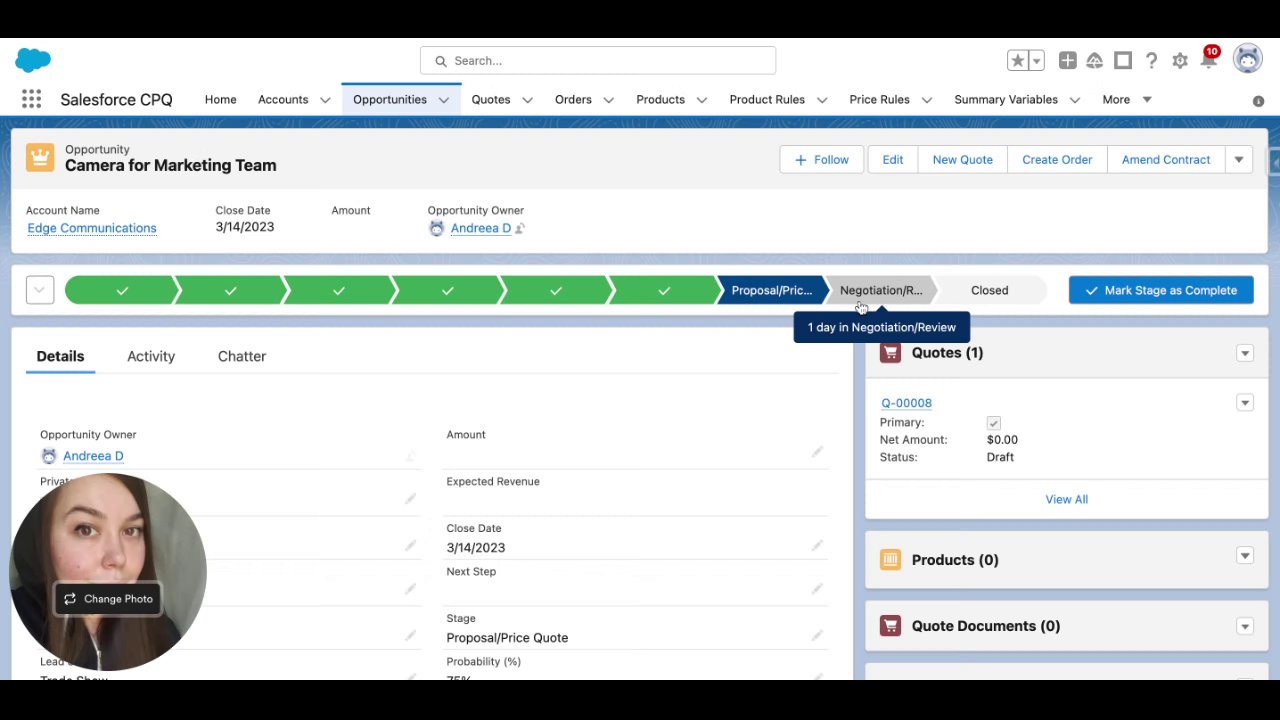Image resolution: width=1280 pixels, height=720 pixels.
Task: Click Amend Contract
Action: tap(1166, 160)
